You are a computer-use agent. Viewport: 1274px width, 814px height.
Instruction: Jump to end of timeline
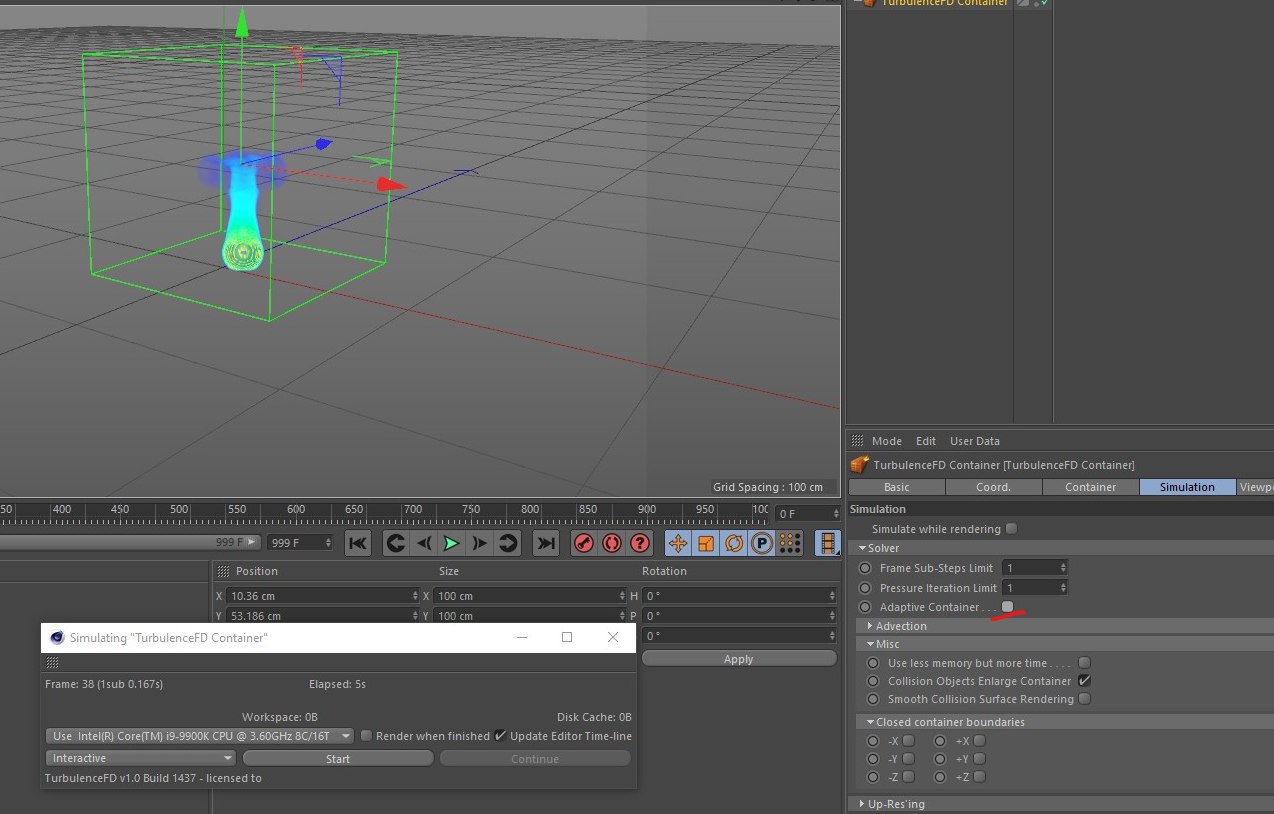[x=546, y=543]
